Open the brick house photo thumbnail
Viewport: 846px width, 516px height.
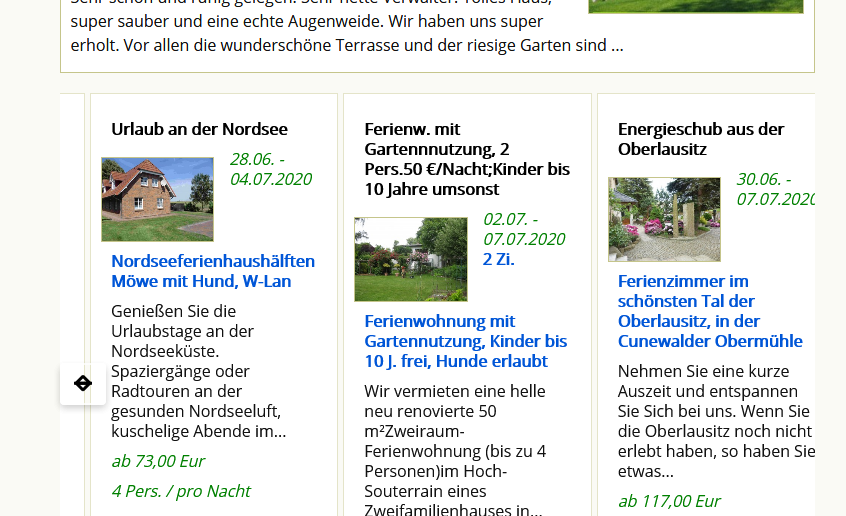157,199
